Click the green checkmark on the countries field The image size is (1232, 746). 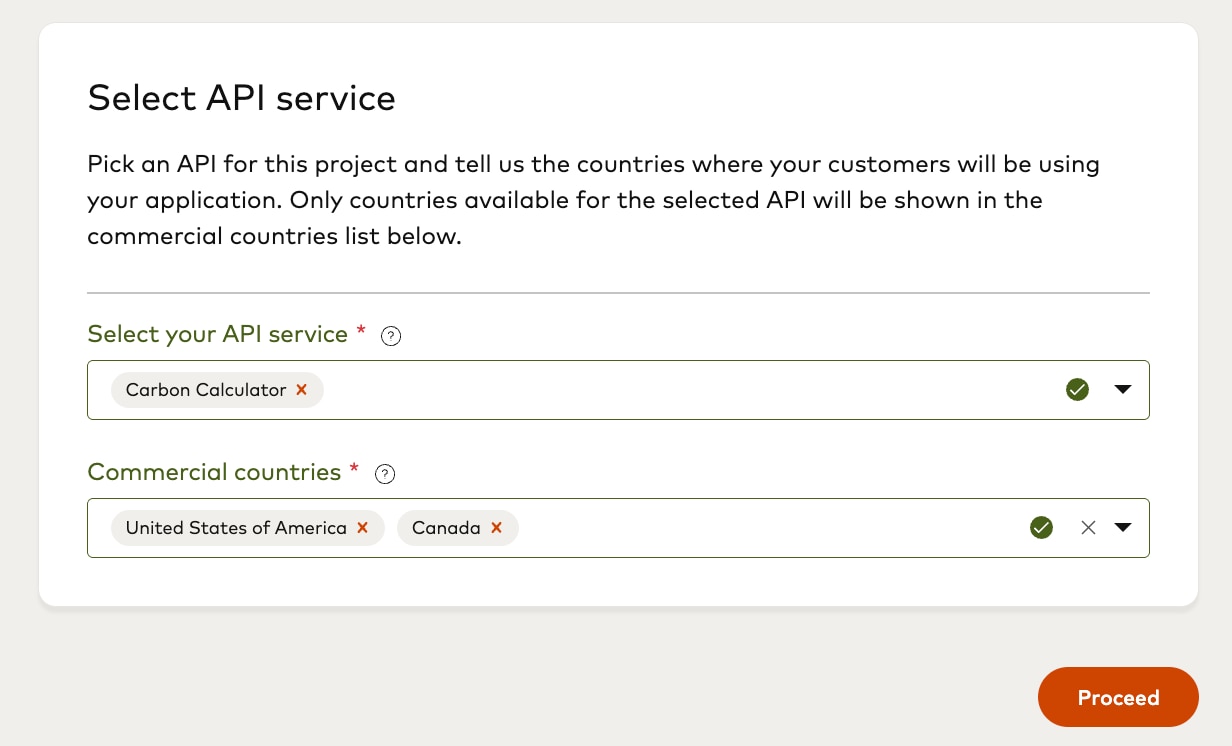point(1041,527)
